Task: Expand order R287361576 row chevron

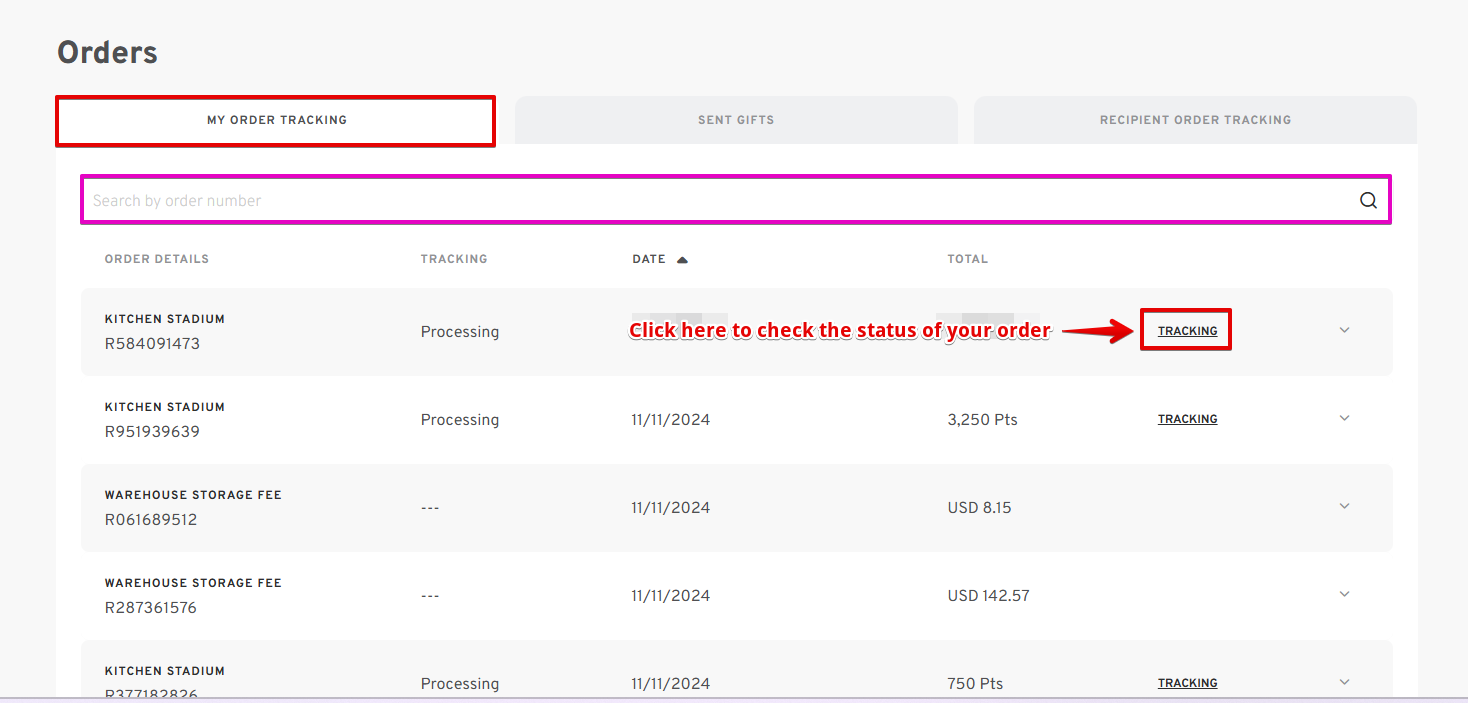Action: click(x=1344, y=594)
